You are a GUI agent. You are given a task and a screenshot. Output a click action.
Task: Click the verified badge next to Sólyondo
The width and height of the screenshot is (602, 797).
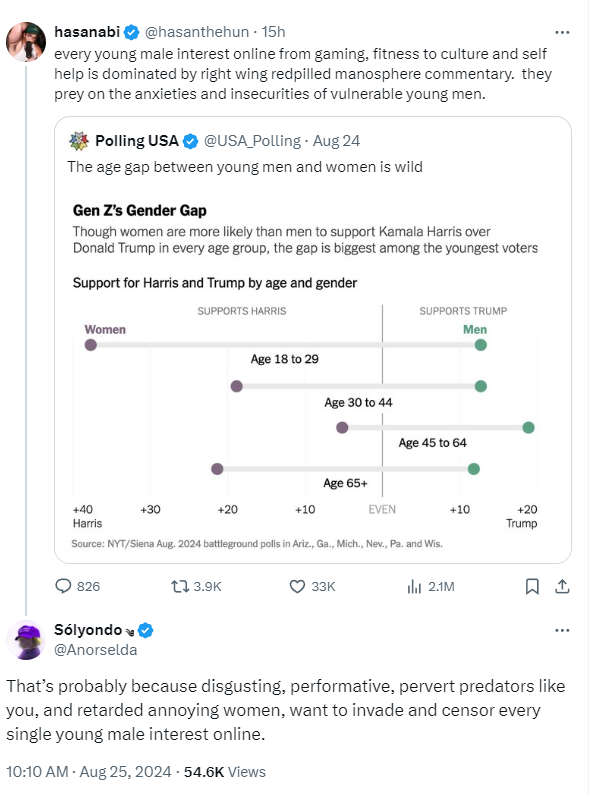point(146,630)
